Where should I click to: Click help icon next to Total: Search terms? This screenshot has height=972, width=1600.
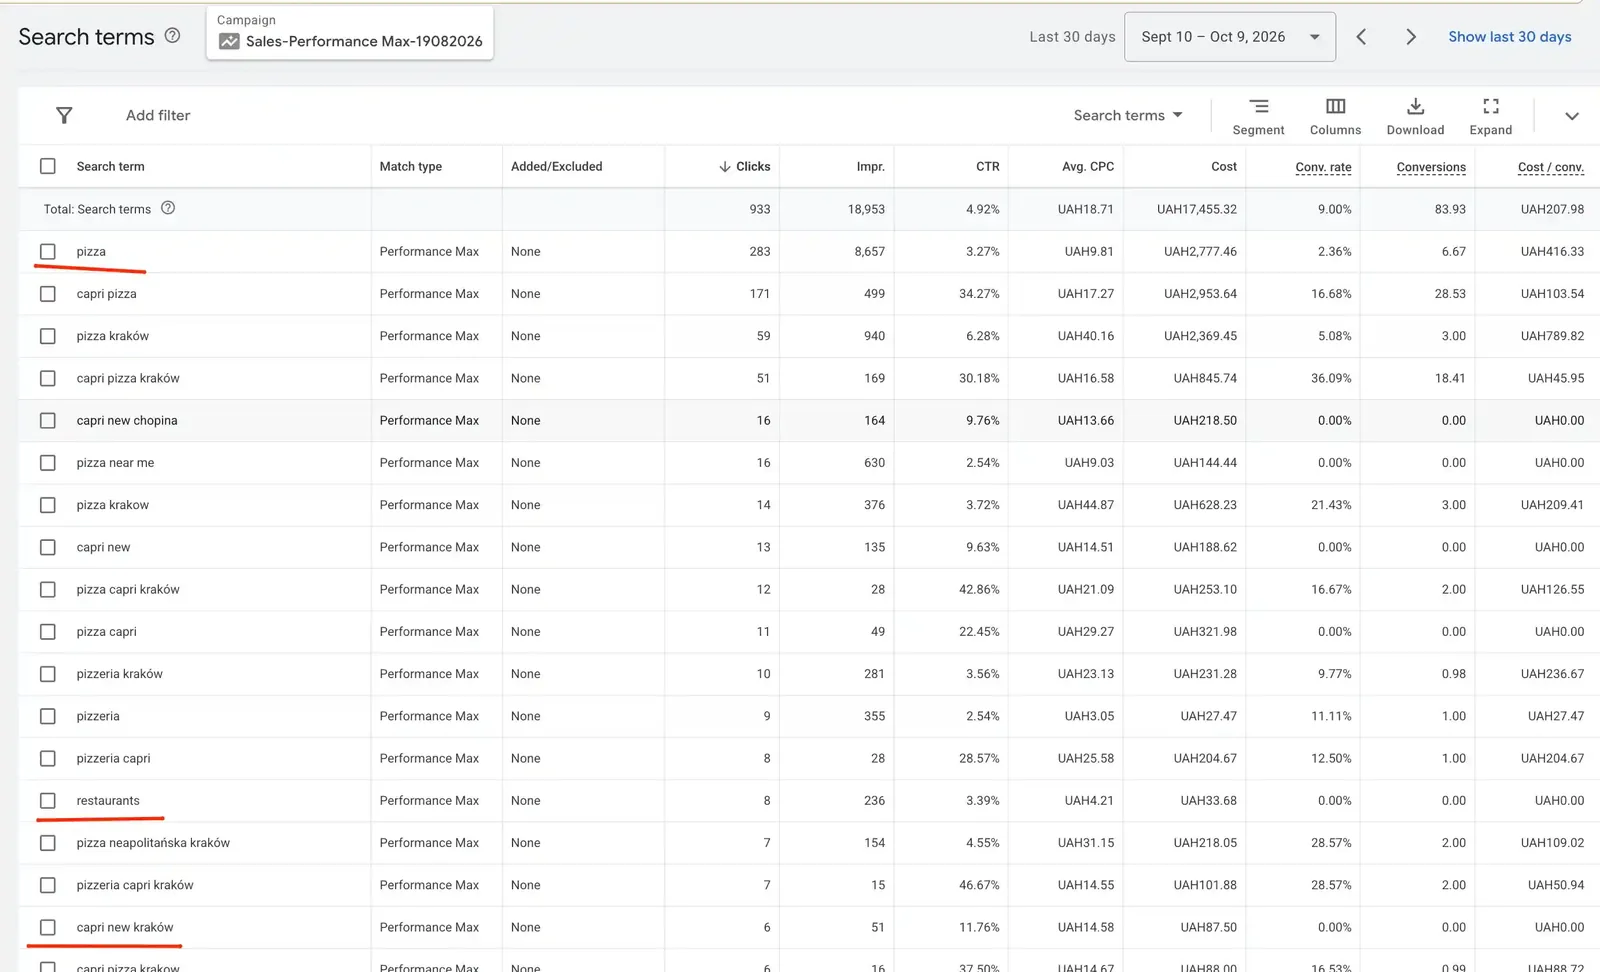tap(168, 208)
